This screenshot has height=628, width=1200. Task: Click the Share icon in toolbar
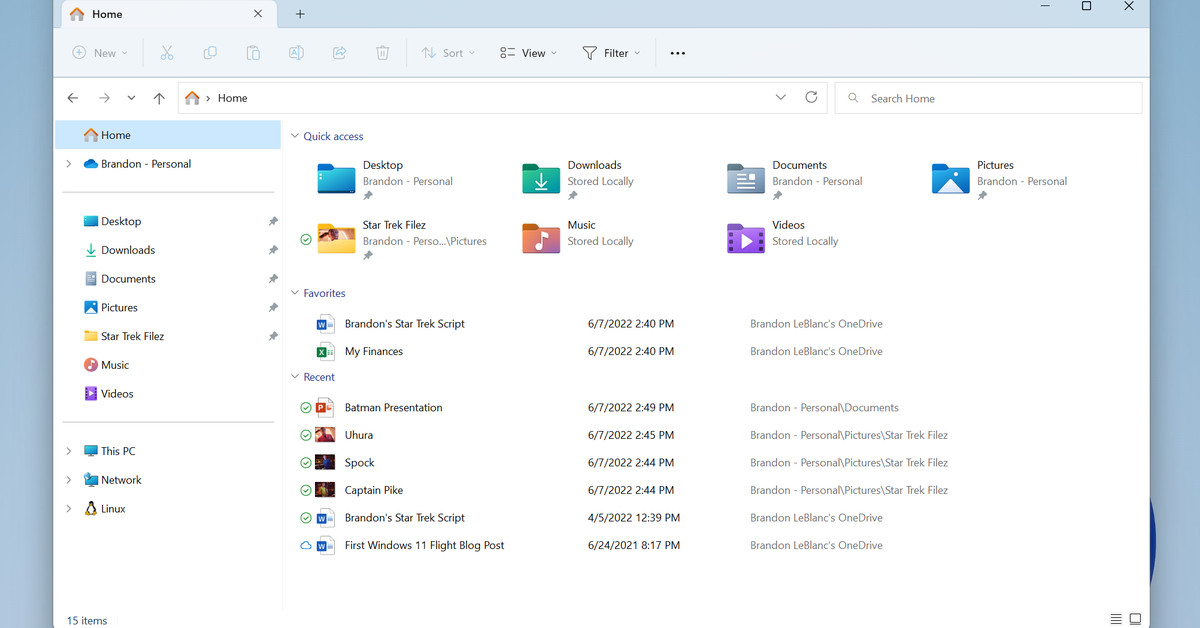tap(339, 53)
